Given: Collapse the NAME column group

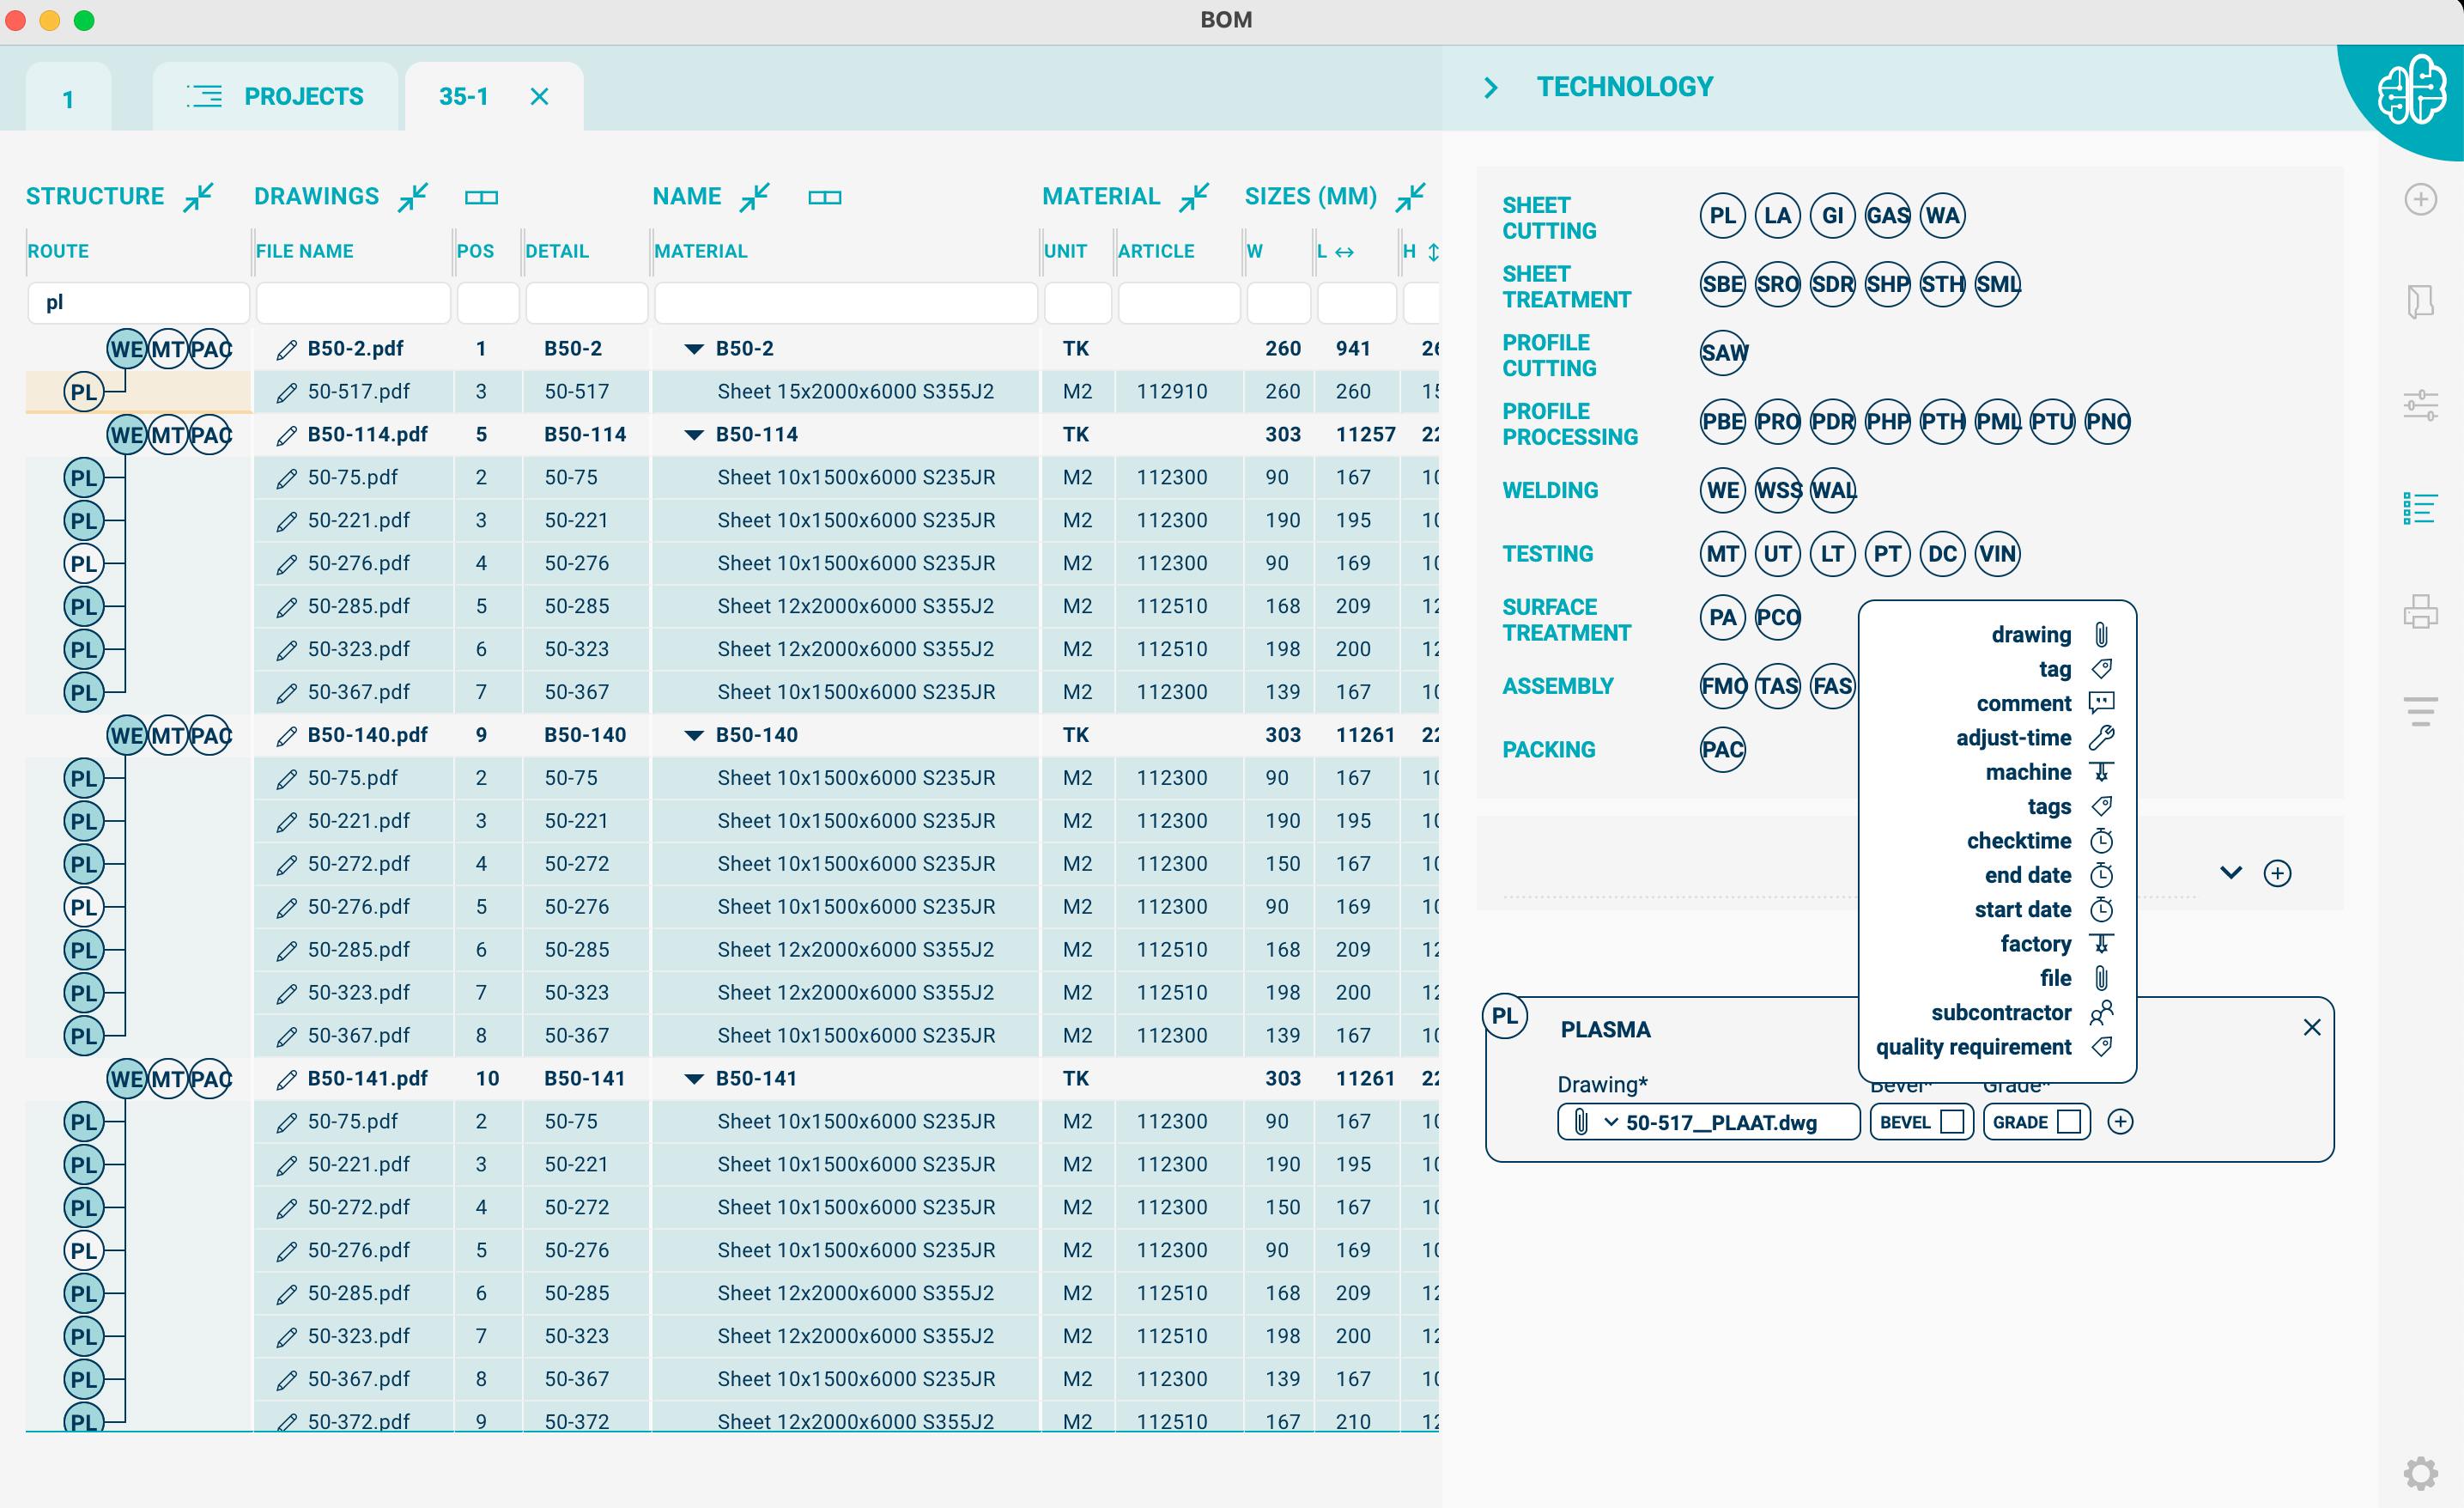Looking at the screenshot, I should (755, 197).
